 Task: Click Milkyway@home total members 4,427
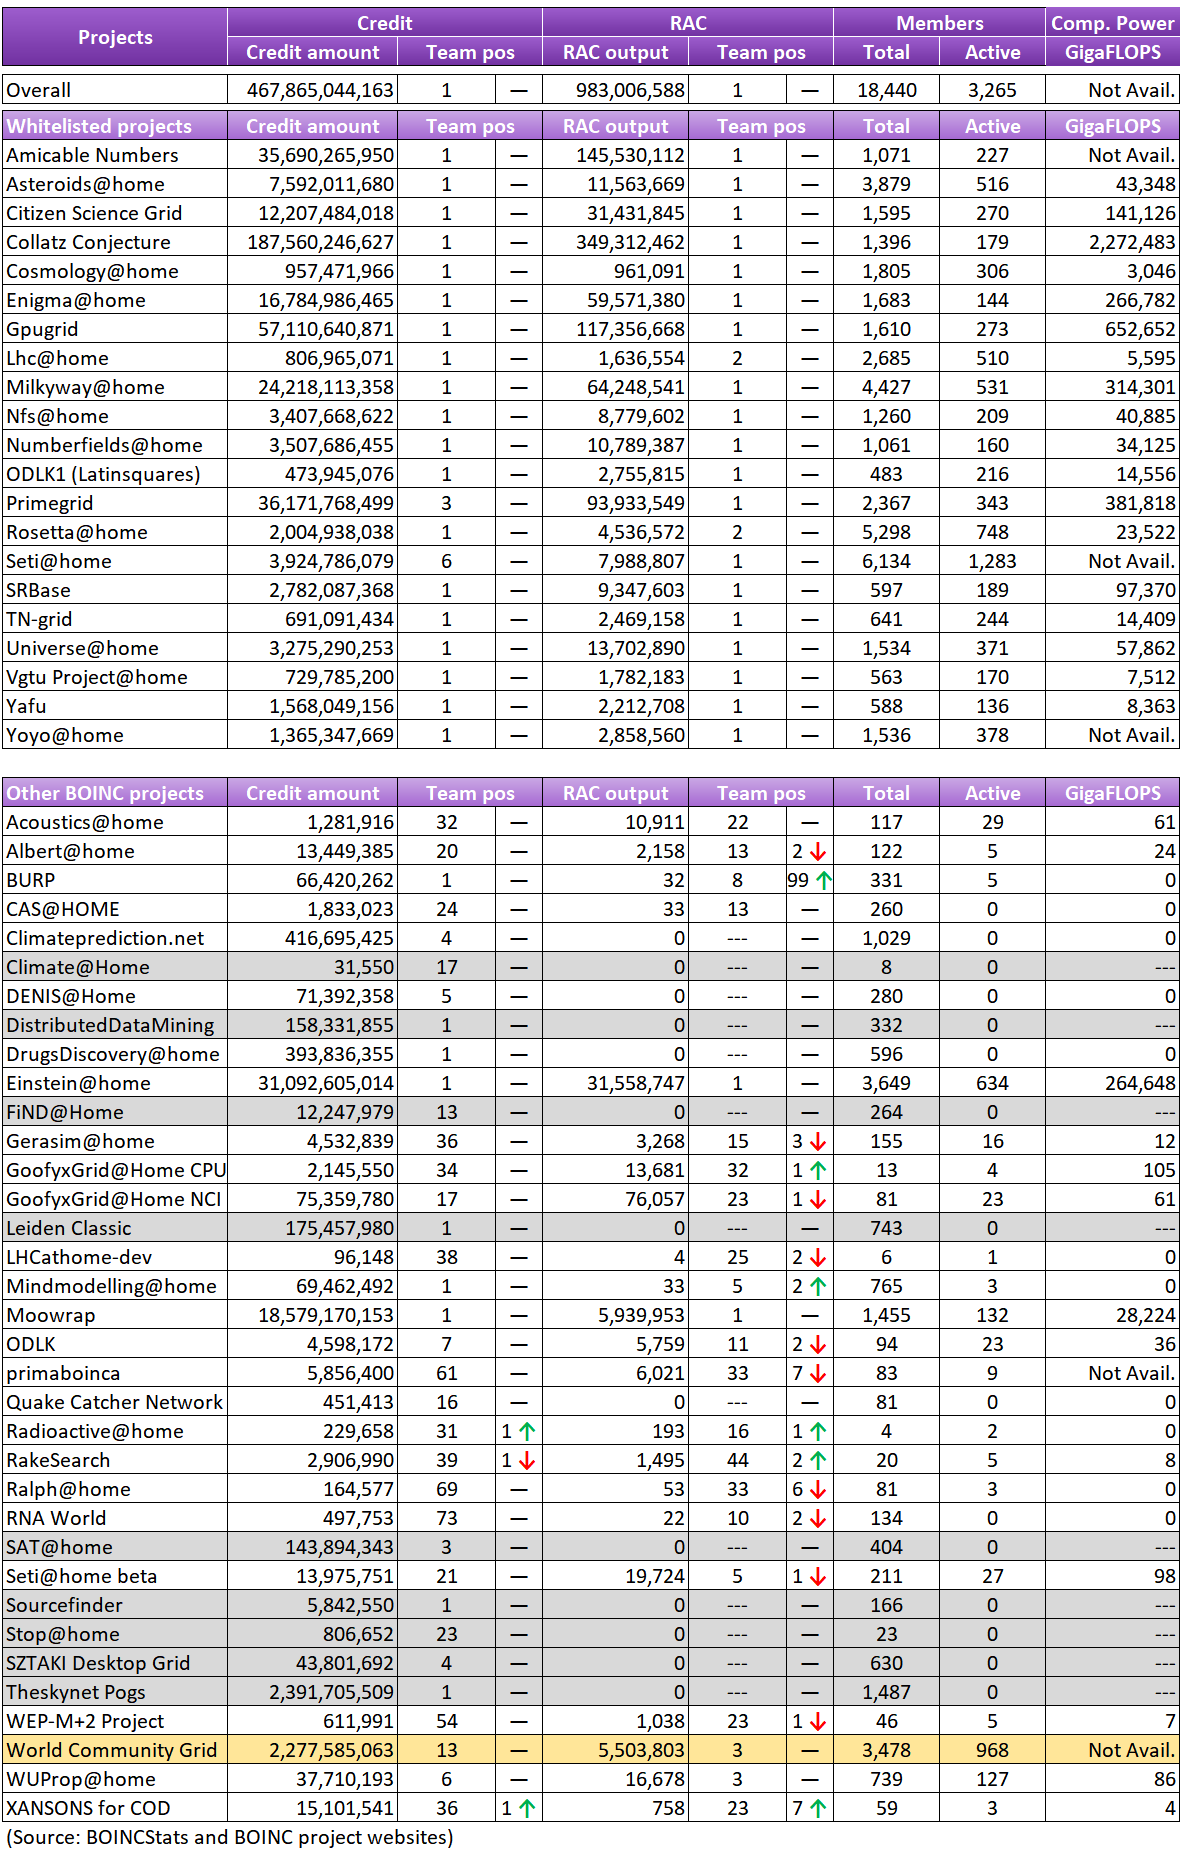click(x=887, y=387)
